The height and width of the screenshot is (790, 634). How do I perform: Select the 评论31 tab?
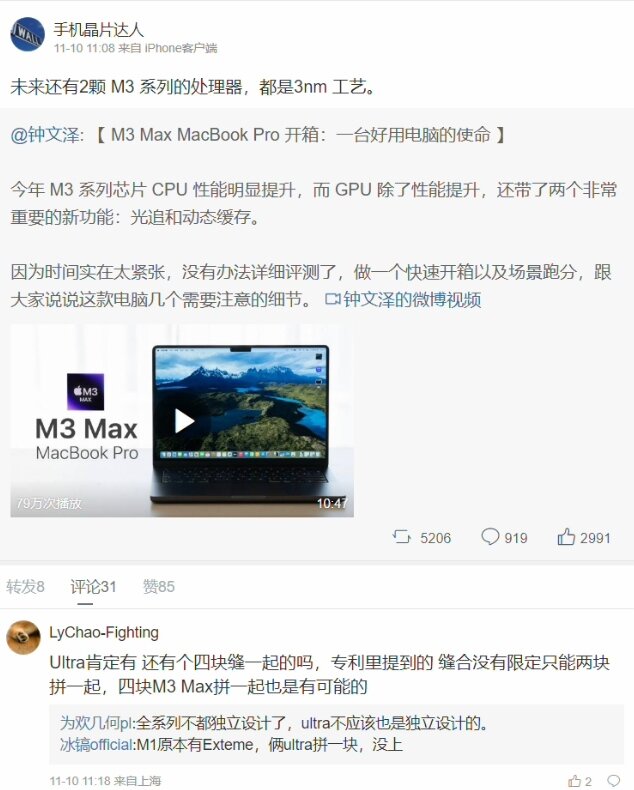coord(93,586)
